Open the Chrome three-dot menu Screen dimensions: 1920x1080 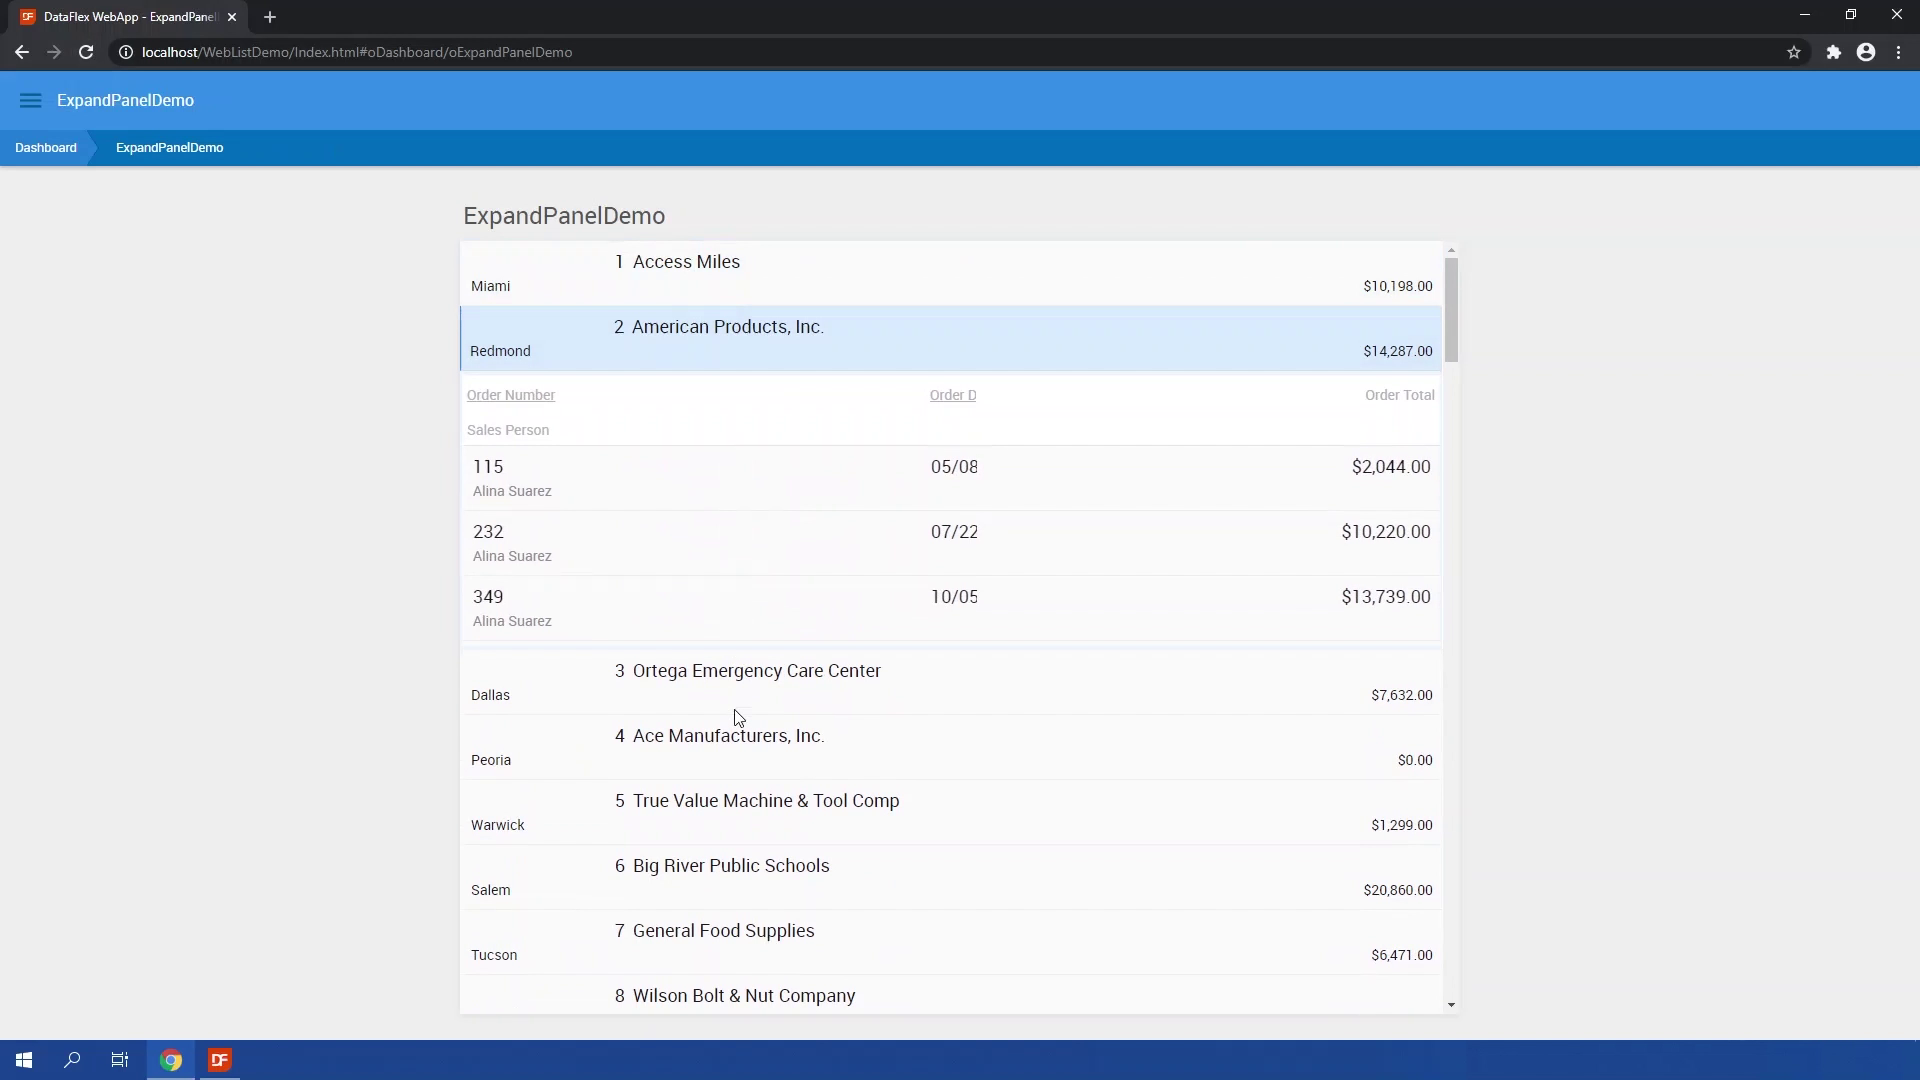[1898, 52]
